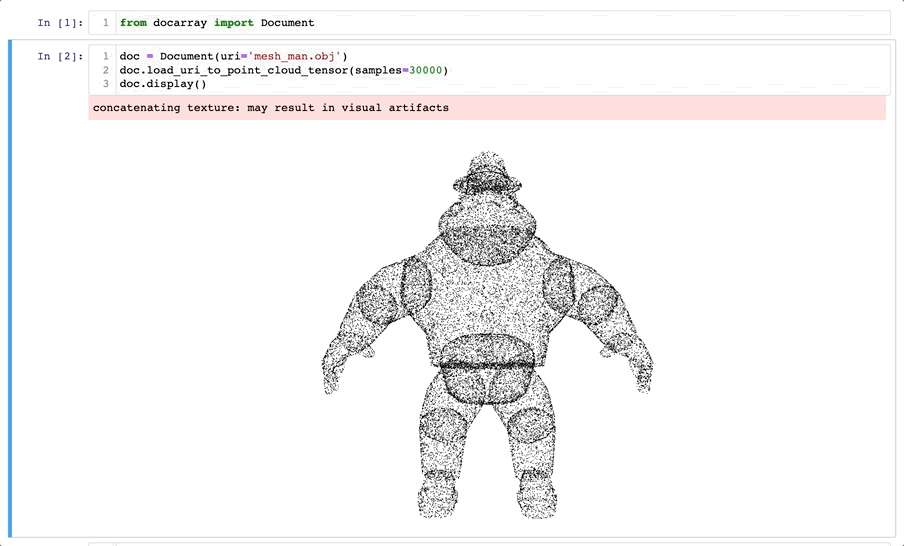Click the 'In [2]:' cell prompt

click(60, 57)
